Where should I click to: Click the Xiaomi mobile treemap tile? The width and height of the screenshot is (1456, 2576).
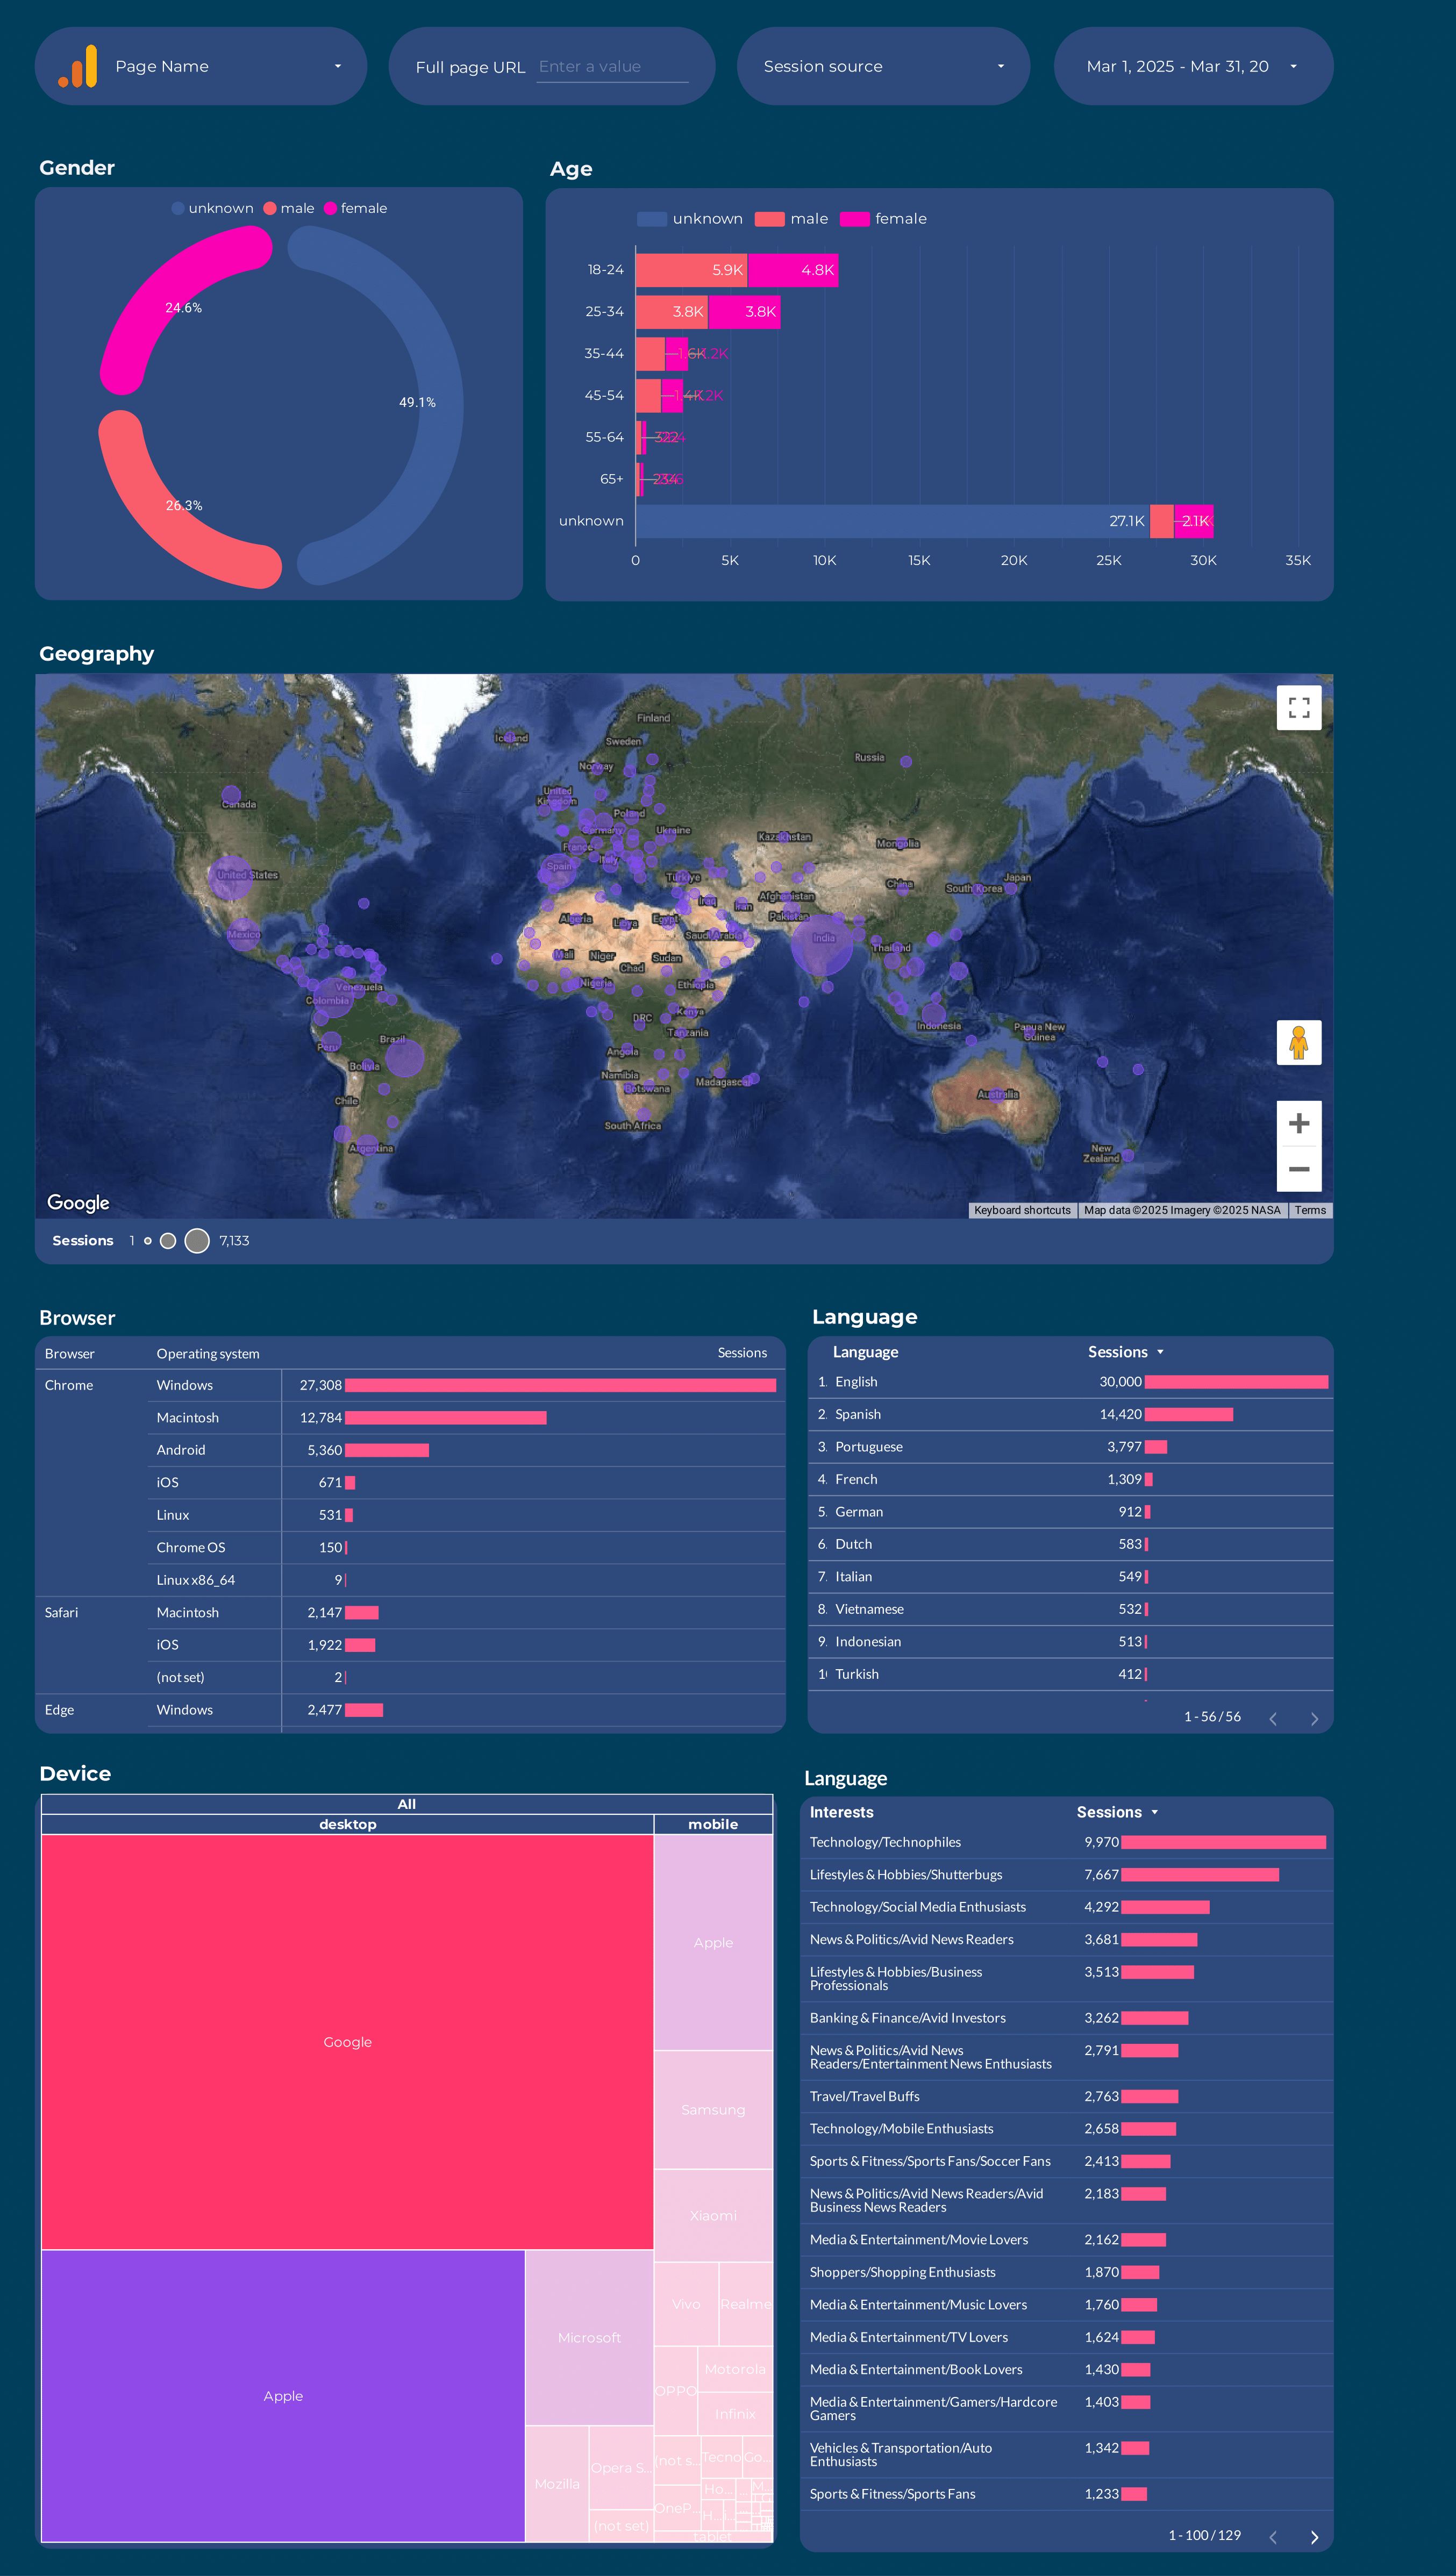(x=713, y=2215)
